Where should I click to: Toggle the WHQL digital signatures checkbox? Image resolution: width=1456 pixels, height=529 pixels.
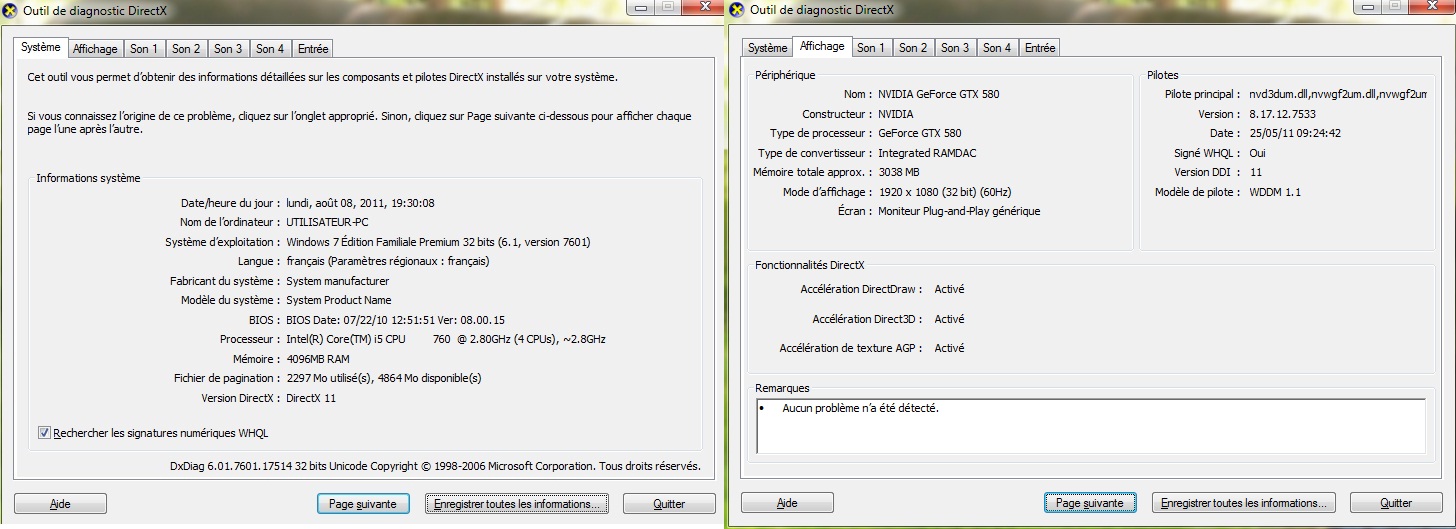pos(44,433)
